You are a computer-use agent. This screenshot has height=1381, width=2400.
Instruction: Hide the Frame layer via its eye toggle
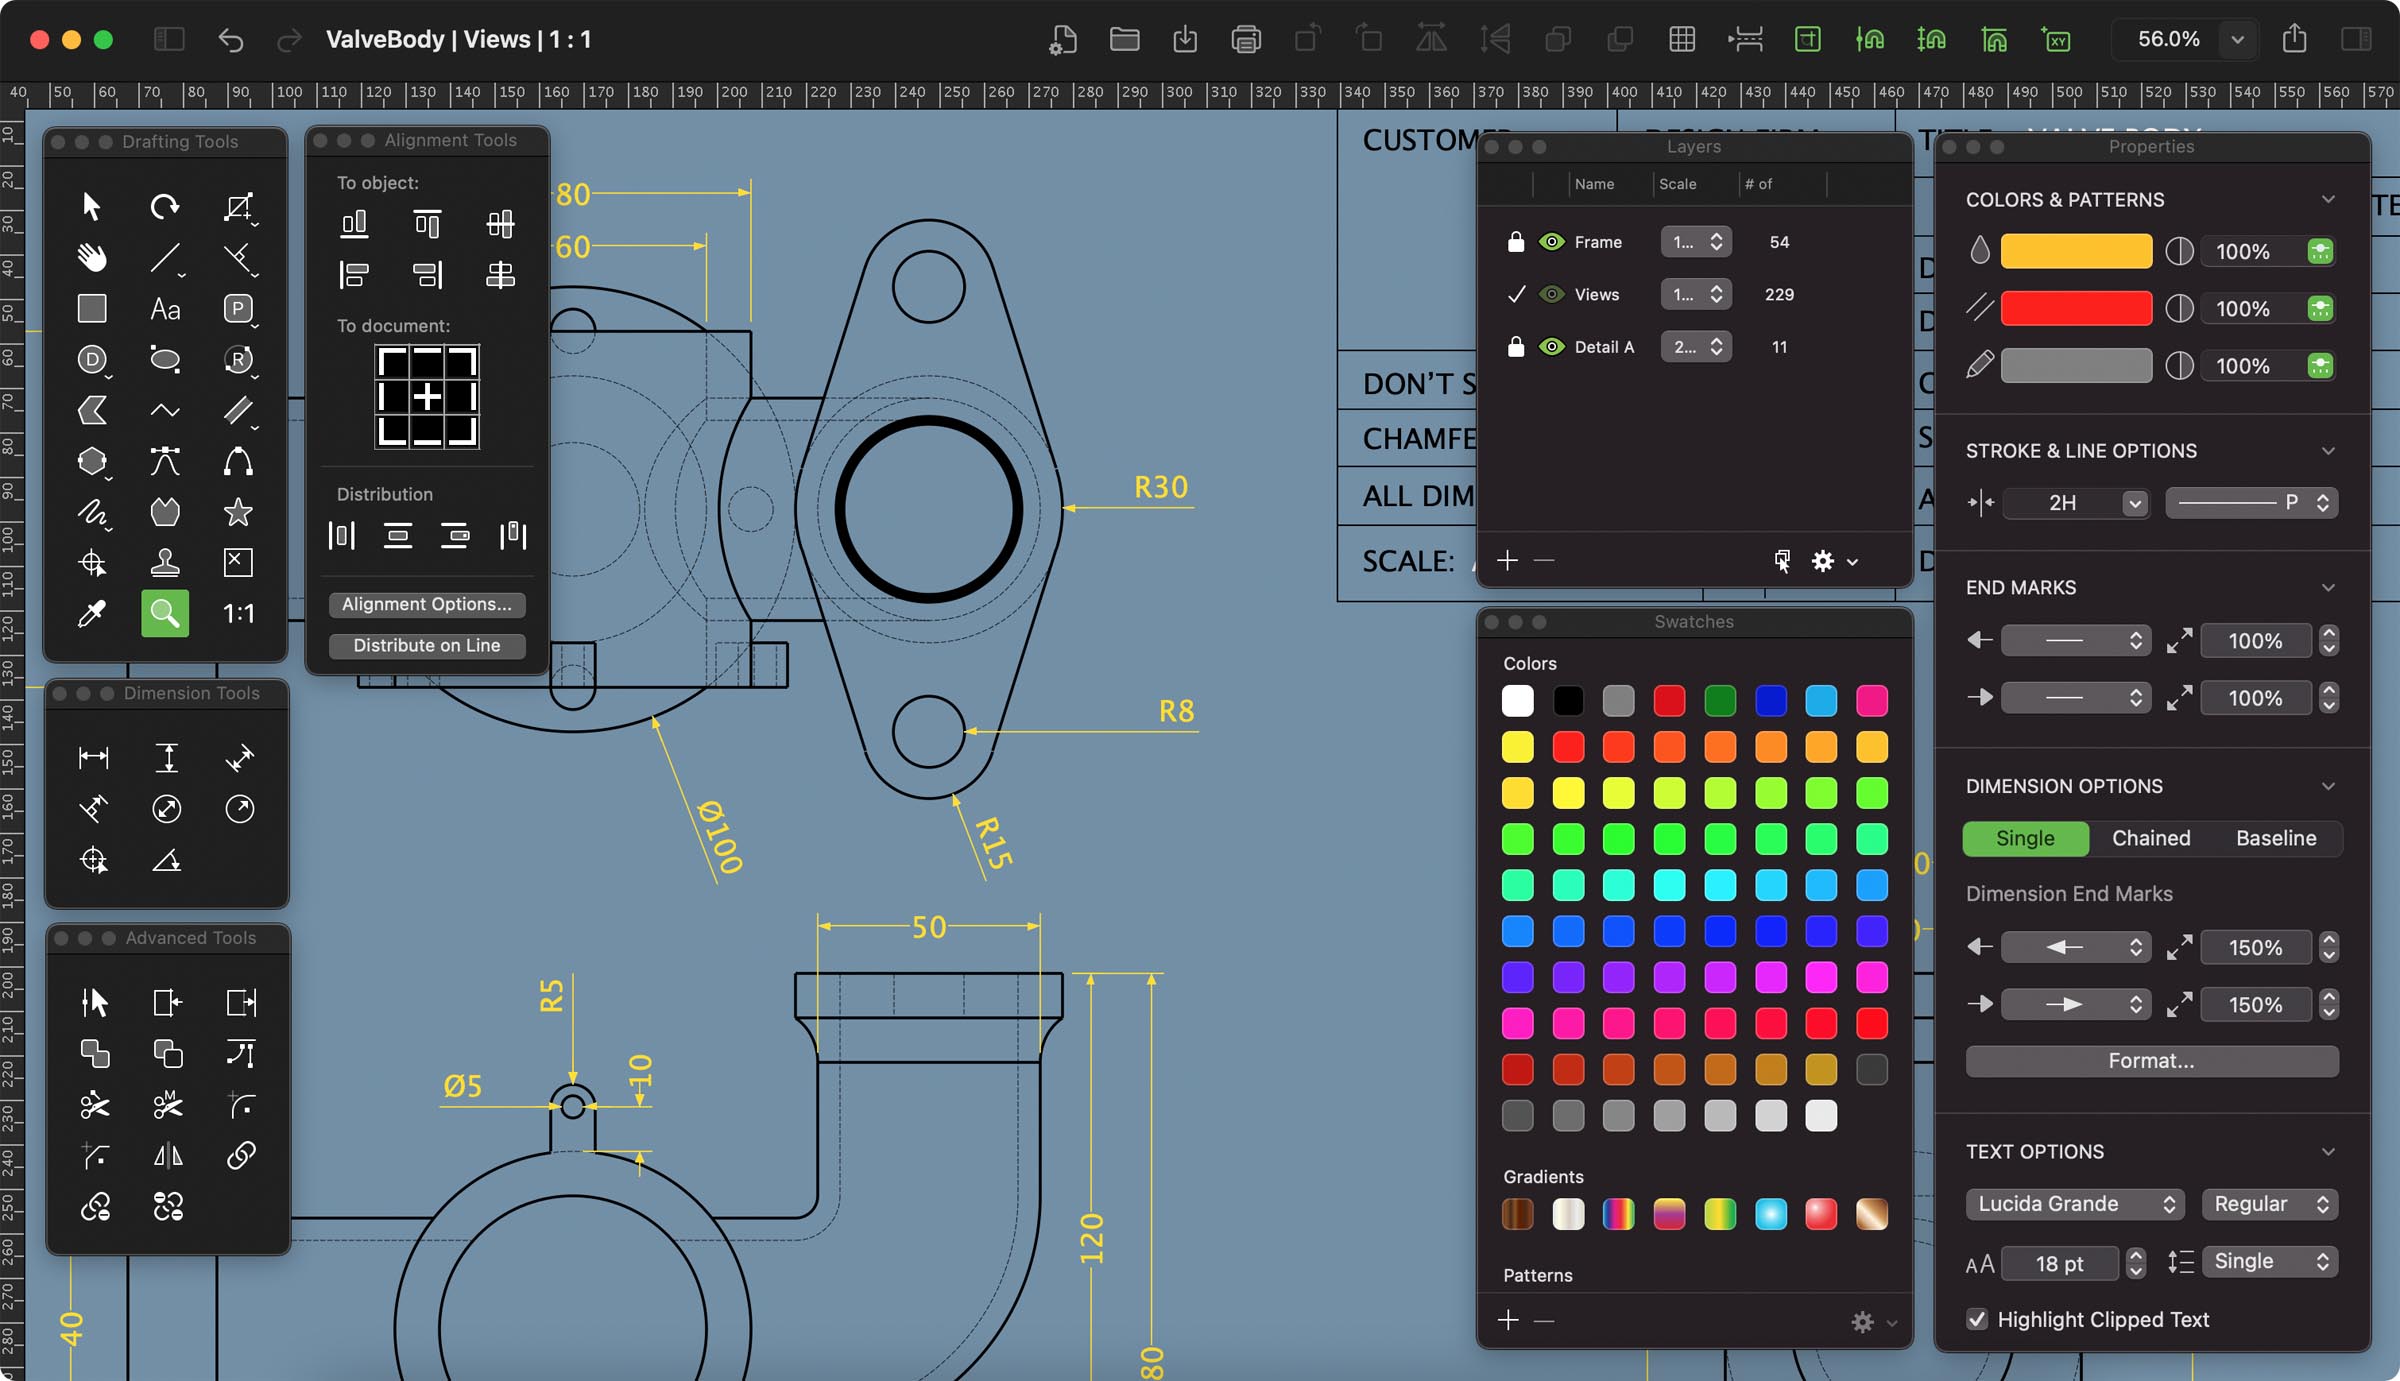(x=1550, y=241)
